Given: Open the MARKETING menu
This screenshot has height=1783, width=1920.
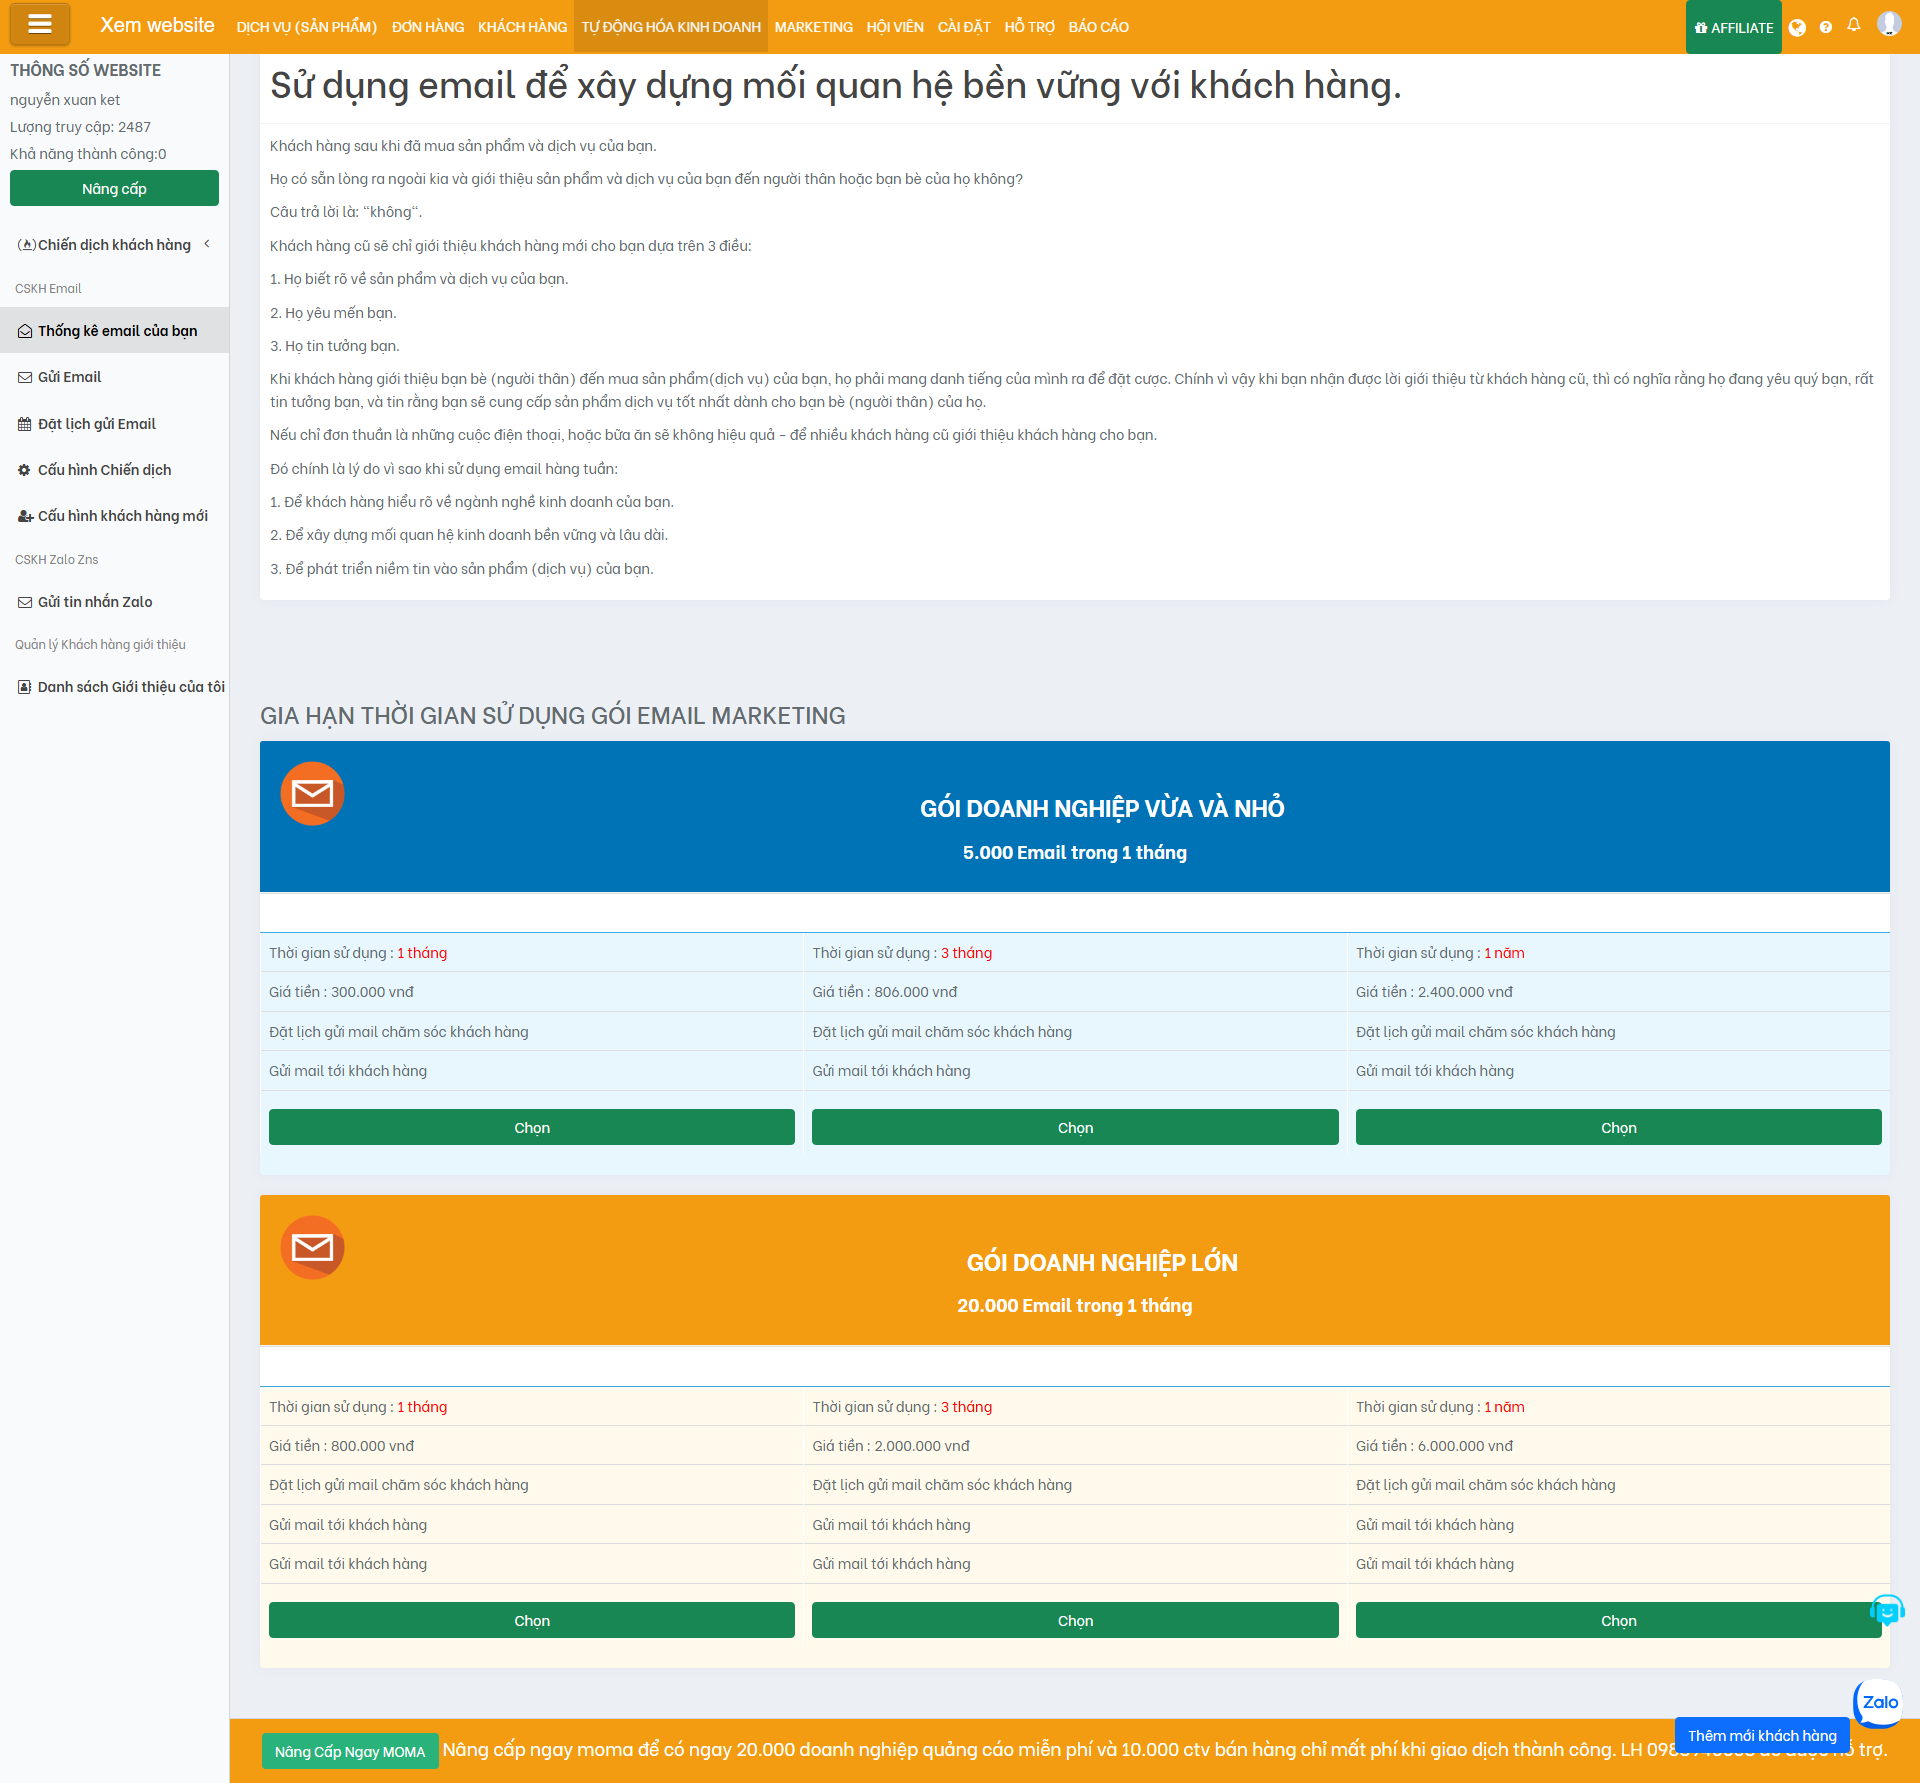Looking at the screenshot, I should 813,27.
